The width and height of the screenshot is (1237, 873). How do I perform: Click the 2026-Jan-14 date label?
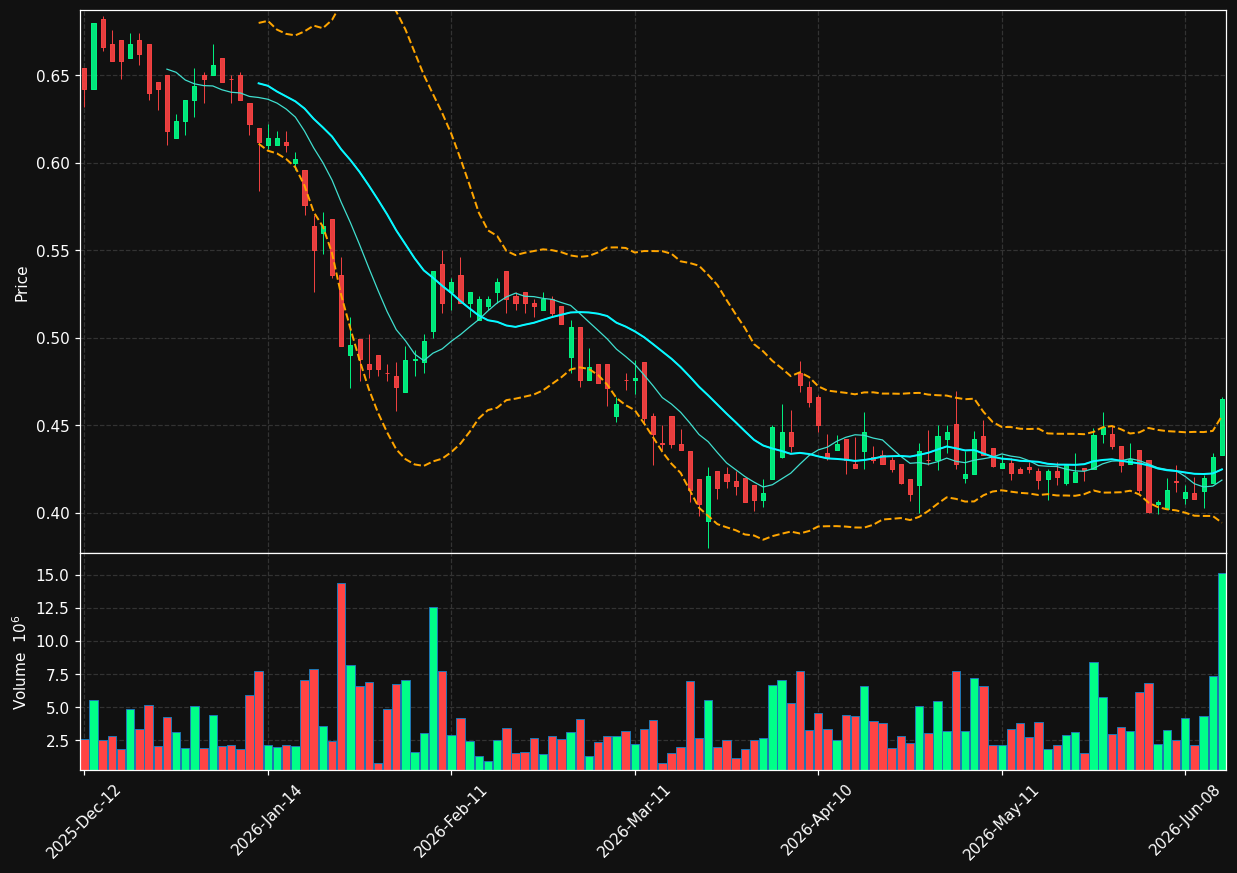click(267, 821)
